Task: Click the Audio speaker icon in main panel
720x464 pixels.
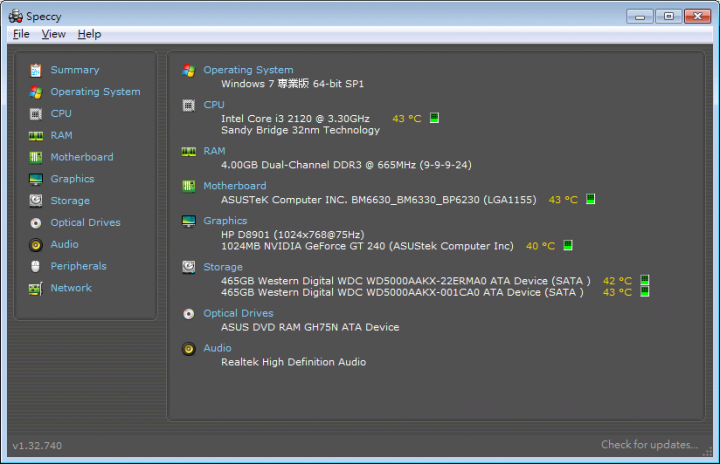Action: click(x=189, y=349)
